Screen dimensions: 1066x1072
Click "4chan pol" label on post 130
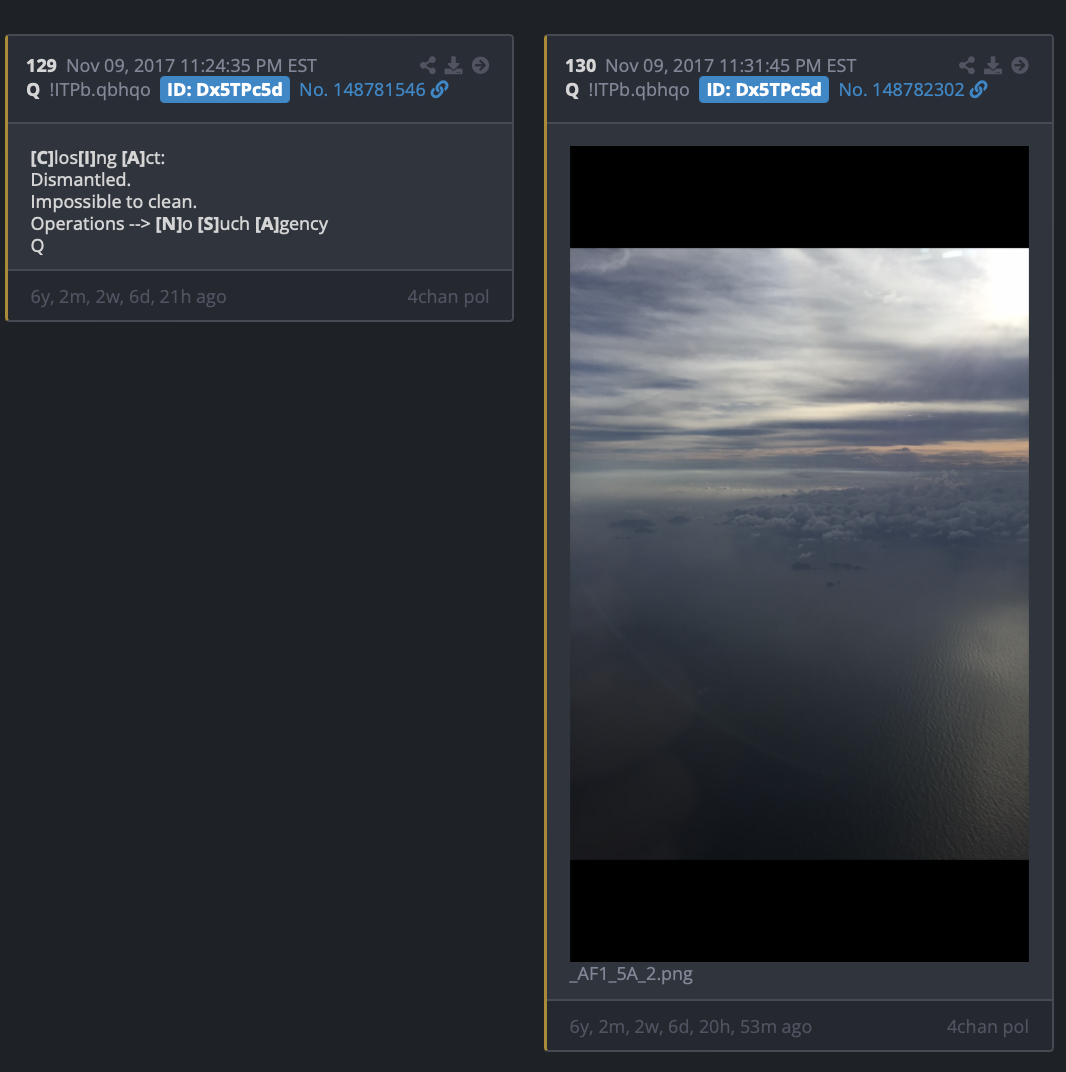(987, 1026)
